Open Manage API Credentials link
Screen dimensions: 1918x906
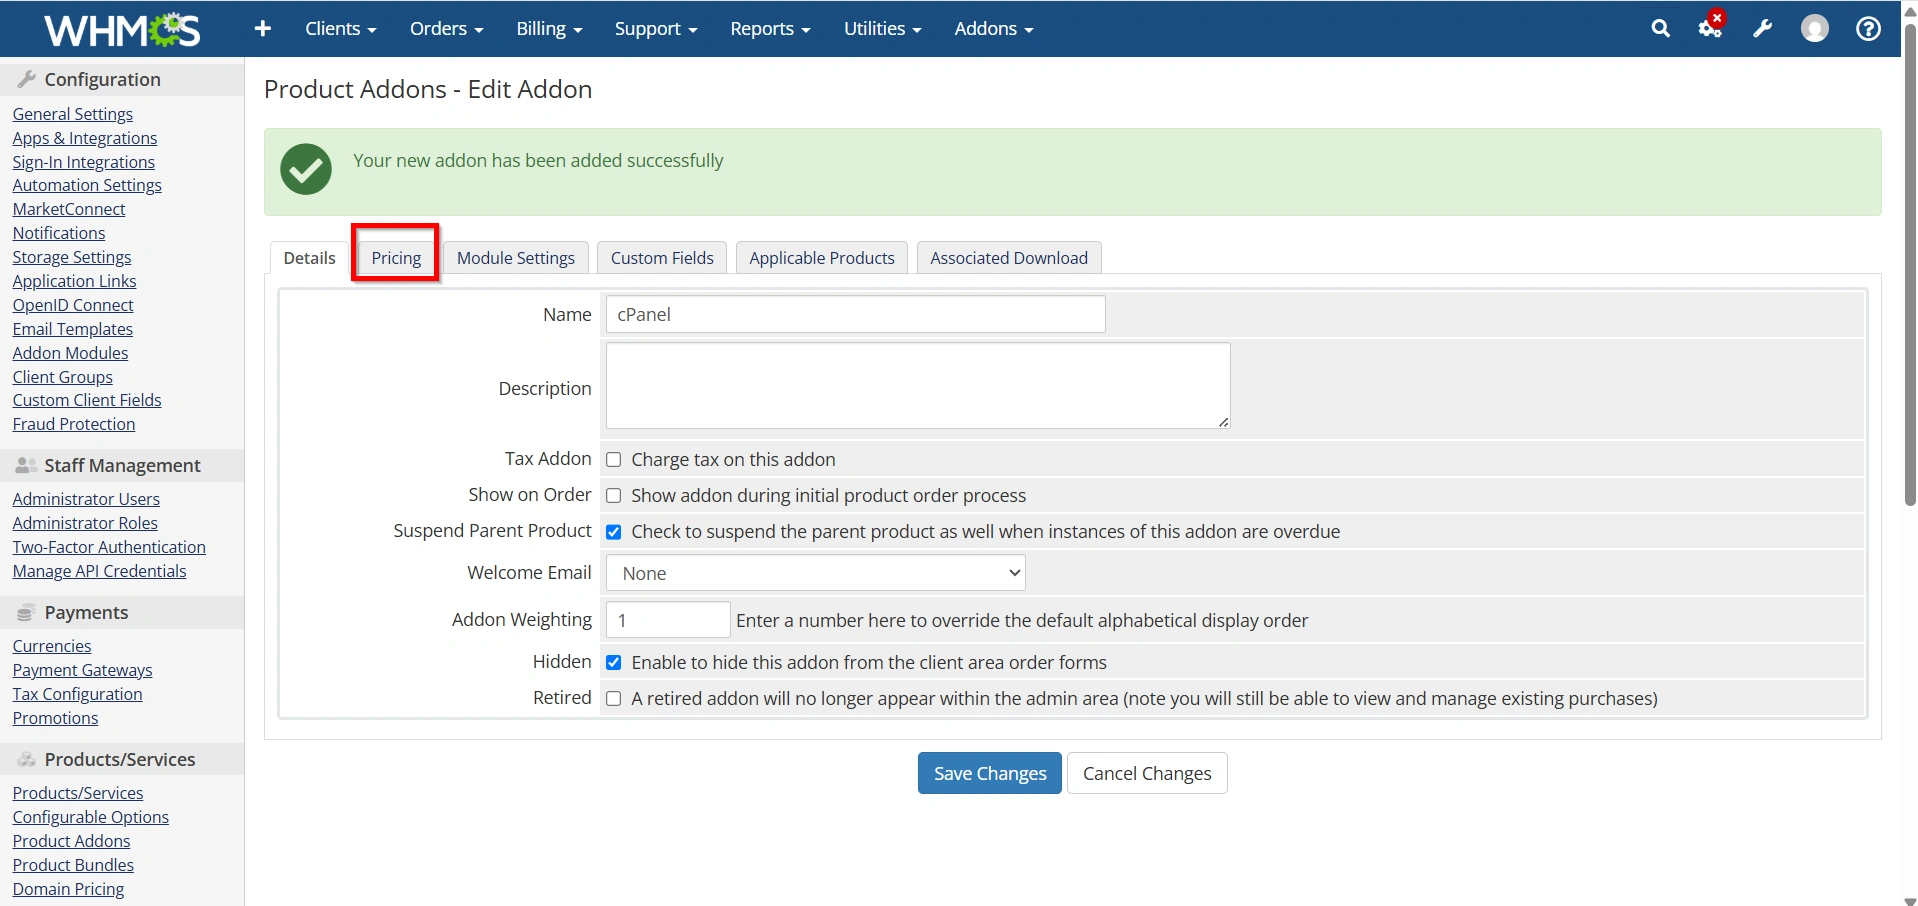[100, 571]
